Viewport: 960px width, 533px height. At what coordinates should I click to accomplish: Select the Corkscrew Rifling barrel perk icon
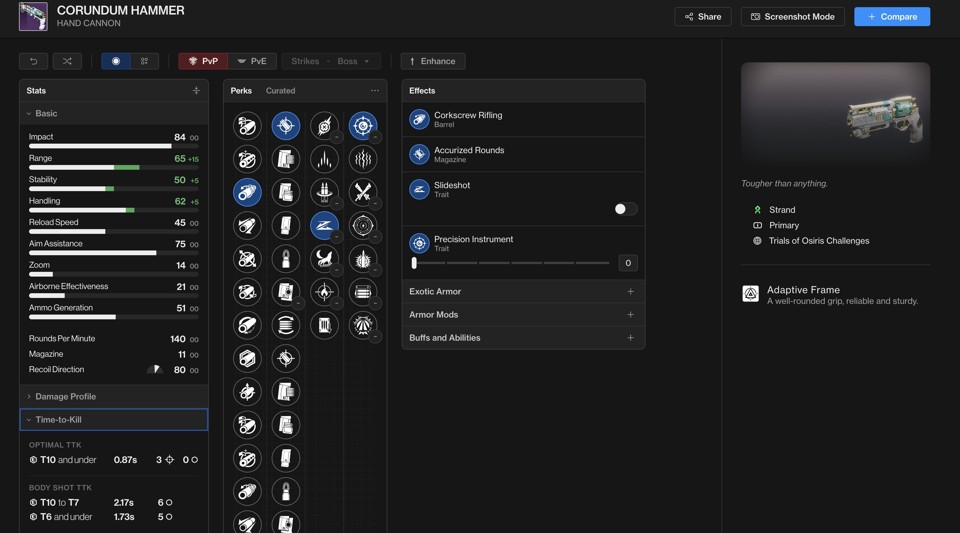point(247,191)
